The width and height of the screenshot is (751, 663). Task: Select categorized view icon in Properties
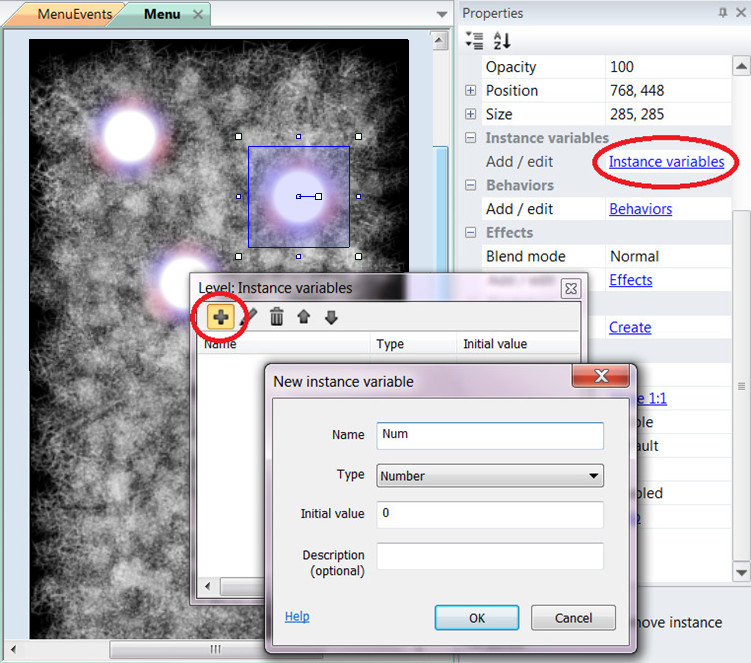point(475,41)
